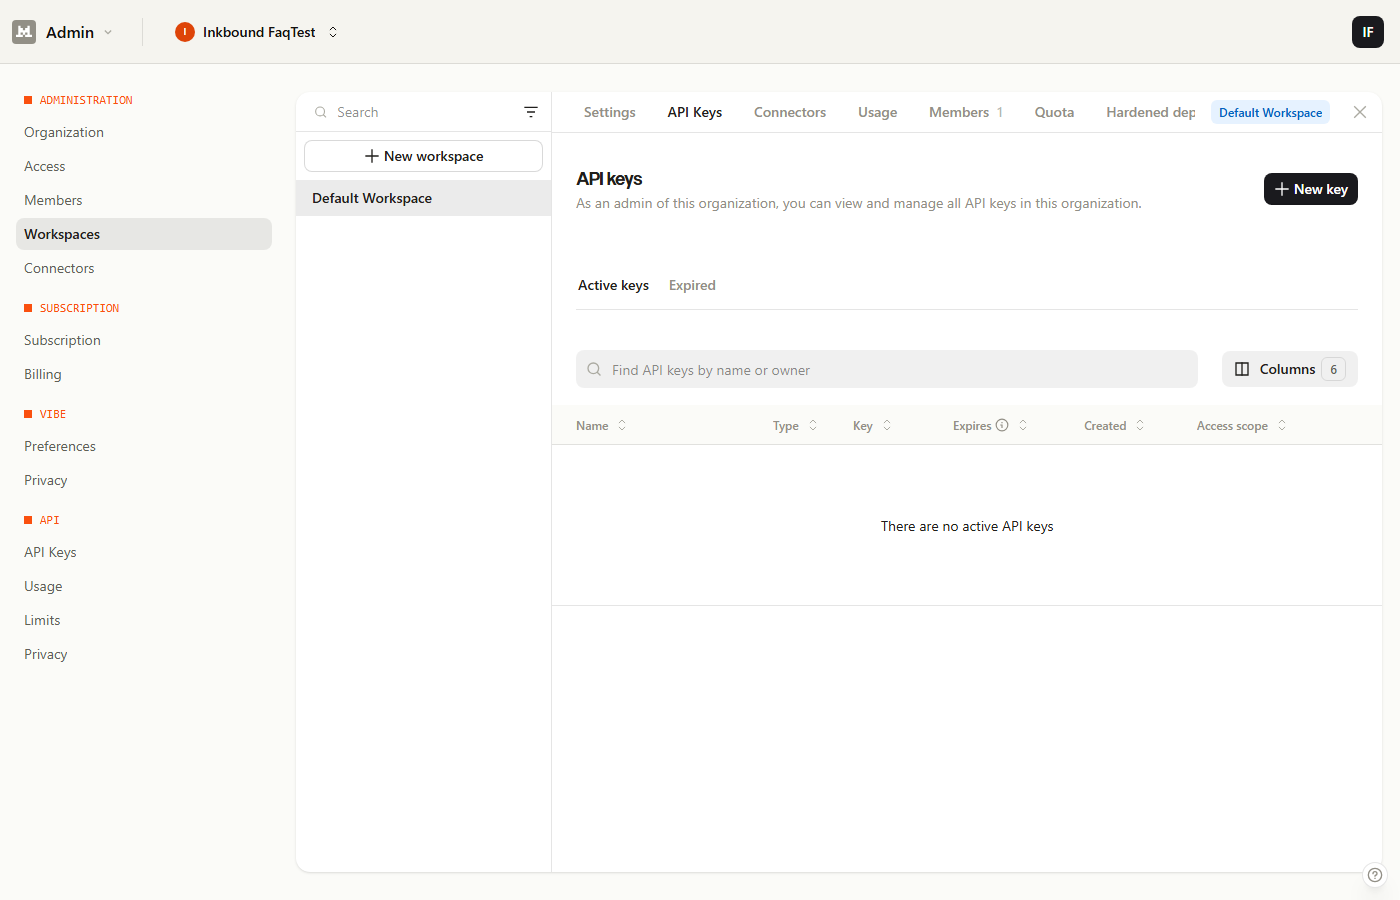Click the Columns layout icon
1400x900 pixels.
pos(1242,369)
